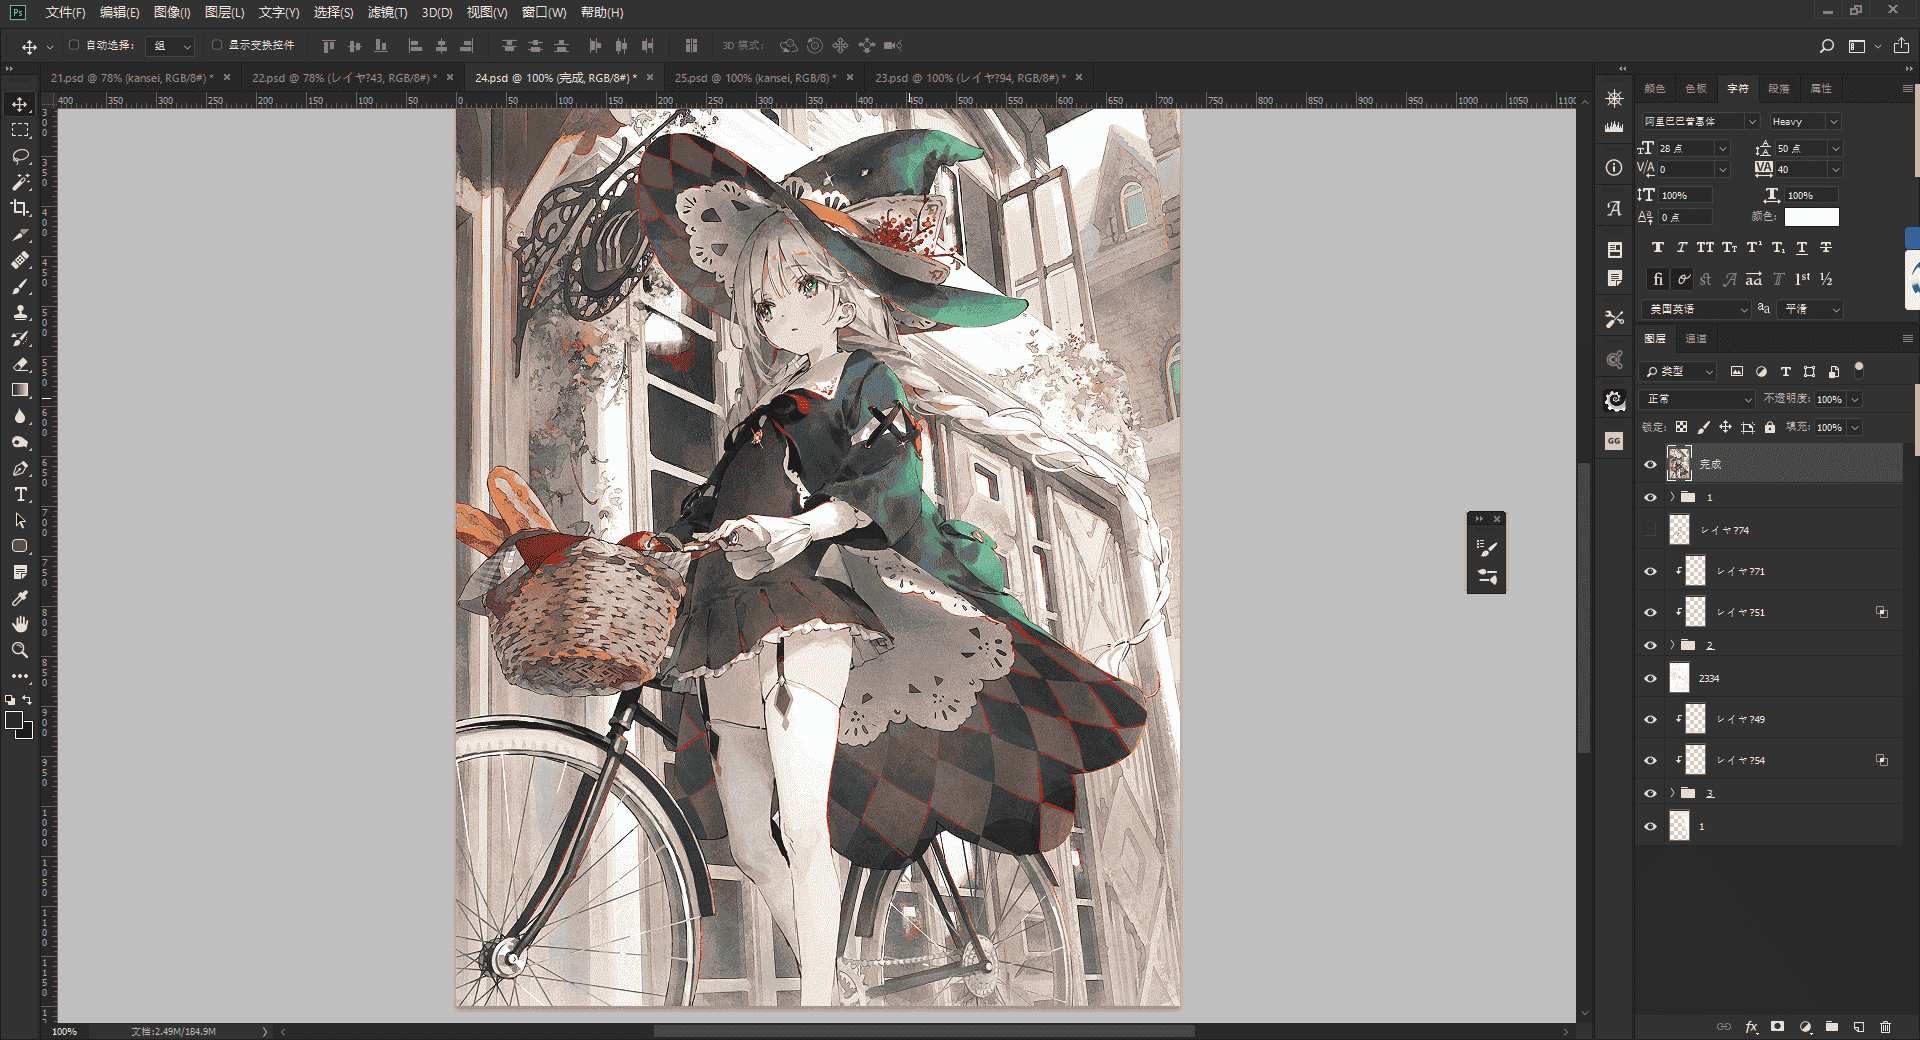
Task: Switch to the 通道 panel tab
Action: coord(1696,339)
